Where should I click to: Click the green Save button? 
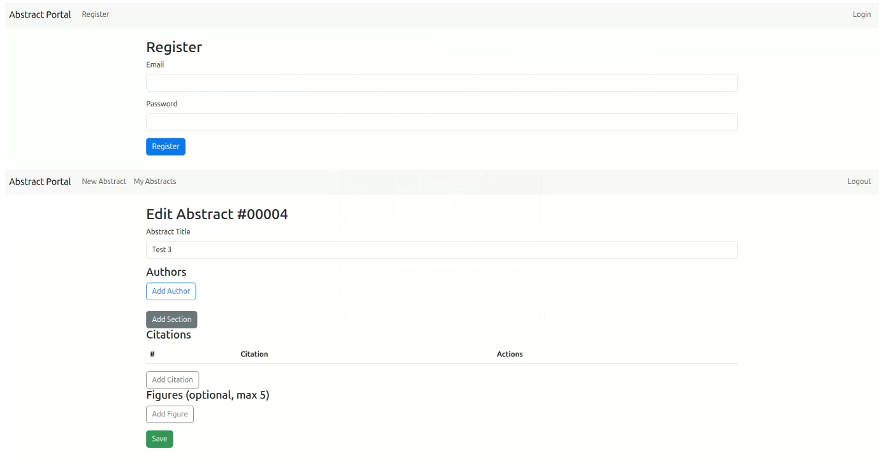[x=159, y=439]
